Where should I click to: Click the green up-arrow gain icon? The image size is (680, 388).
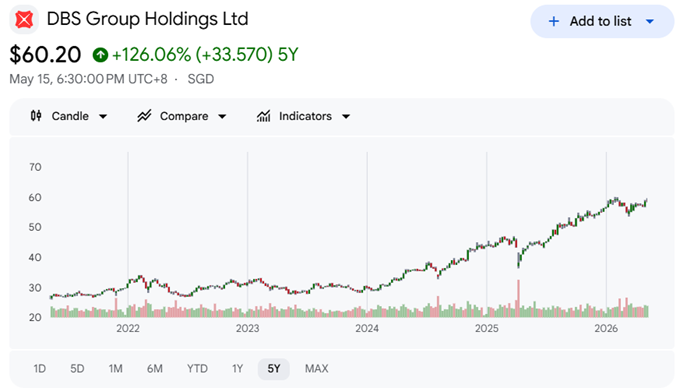pos(100,55)
